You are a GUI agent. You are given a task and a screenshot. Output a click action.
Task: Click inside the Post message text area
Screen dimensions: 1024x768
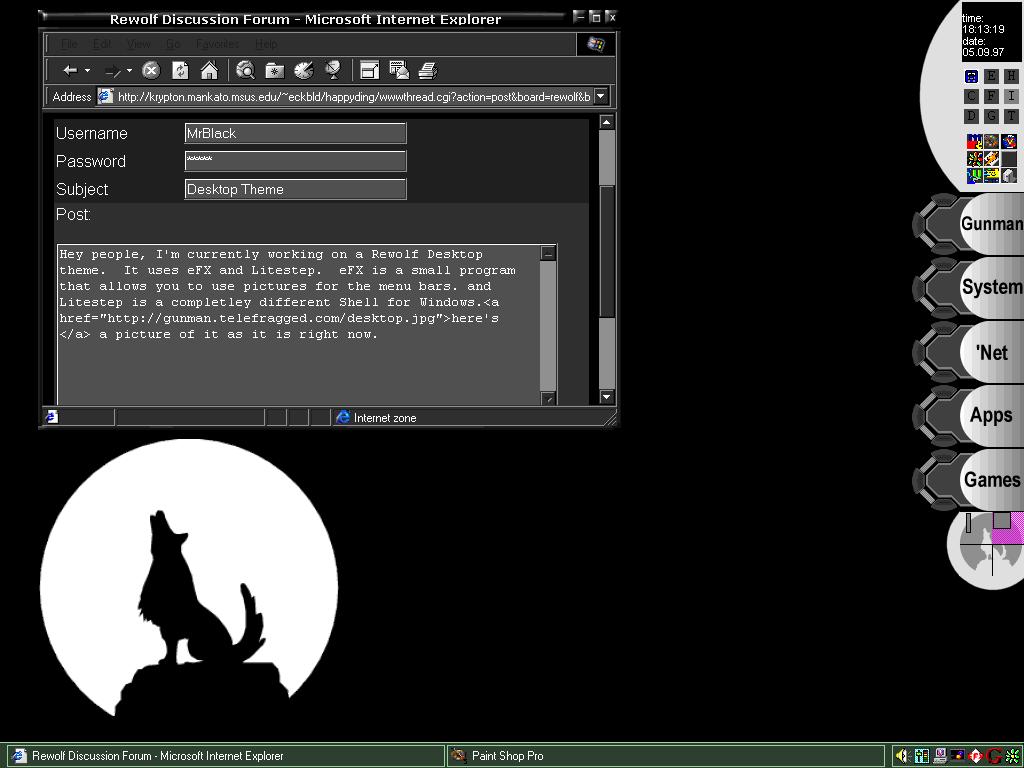pyautogui.click(x=298, y=325)
